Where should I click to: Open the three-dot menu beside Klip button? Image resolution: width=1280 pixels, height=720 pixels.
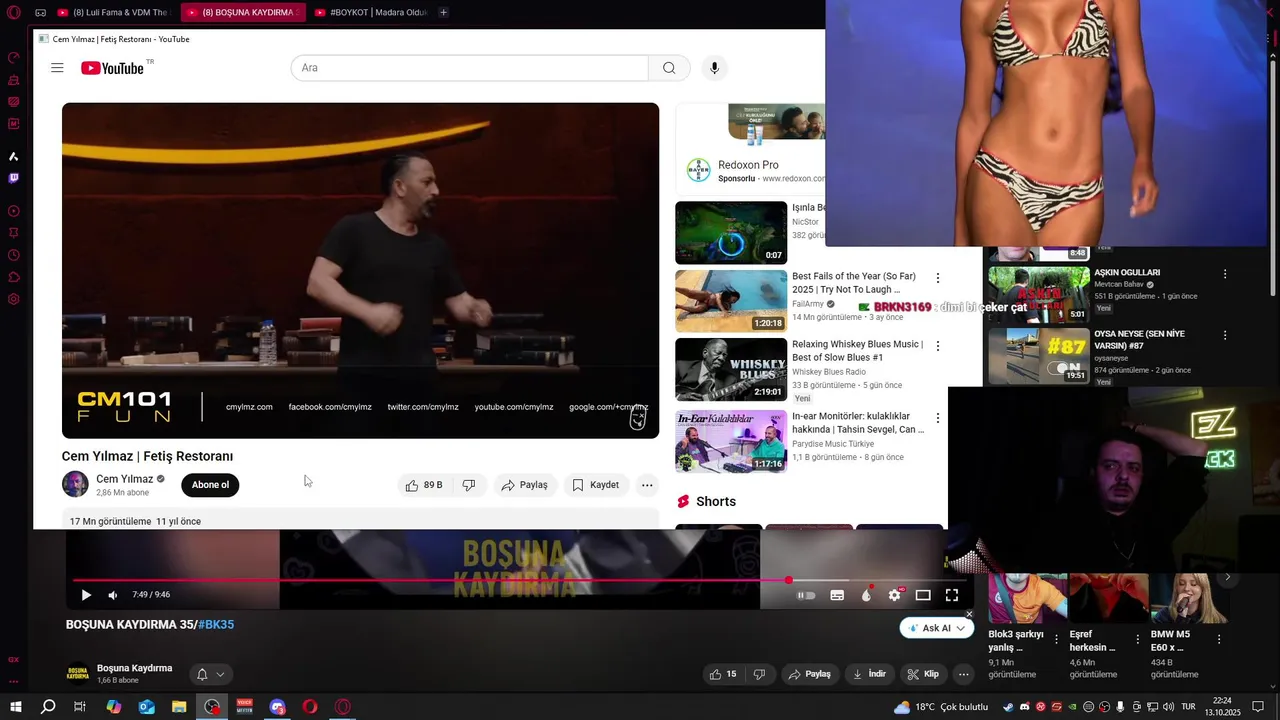click(x=963, y=674)
